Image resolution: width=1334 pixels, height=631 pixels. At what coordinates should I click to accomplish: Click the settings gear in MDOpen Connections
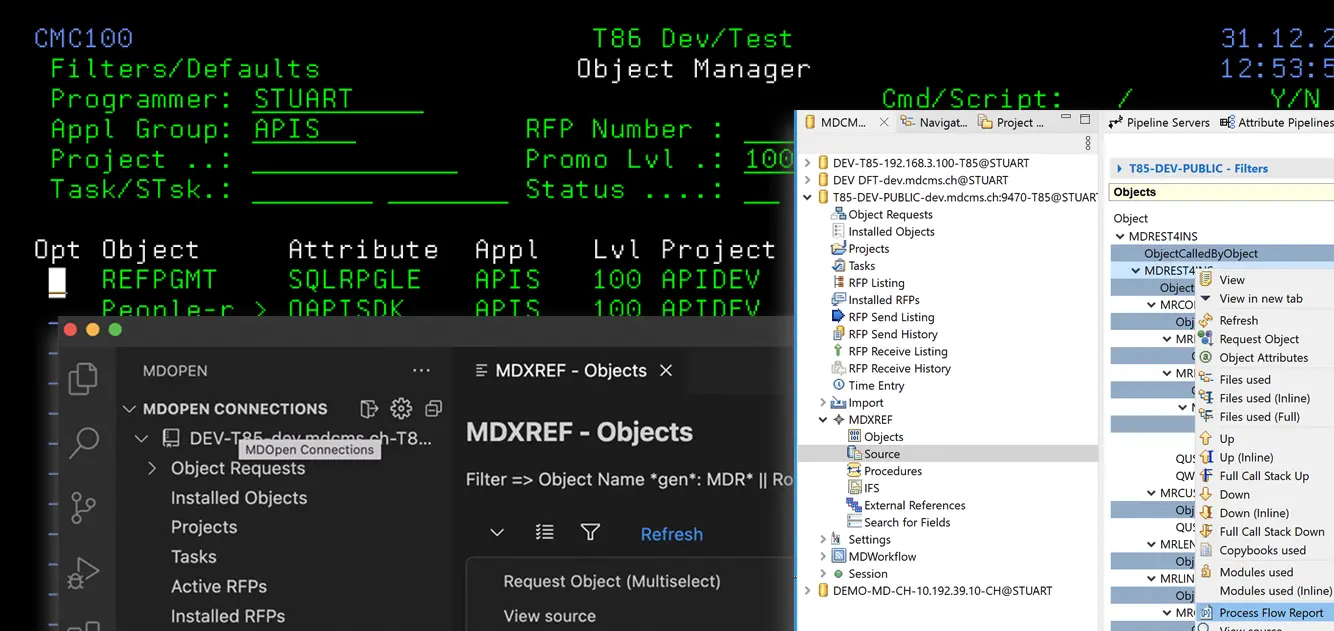(x=401, y=408)
